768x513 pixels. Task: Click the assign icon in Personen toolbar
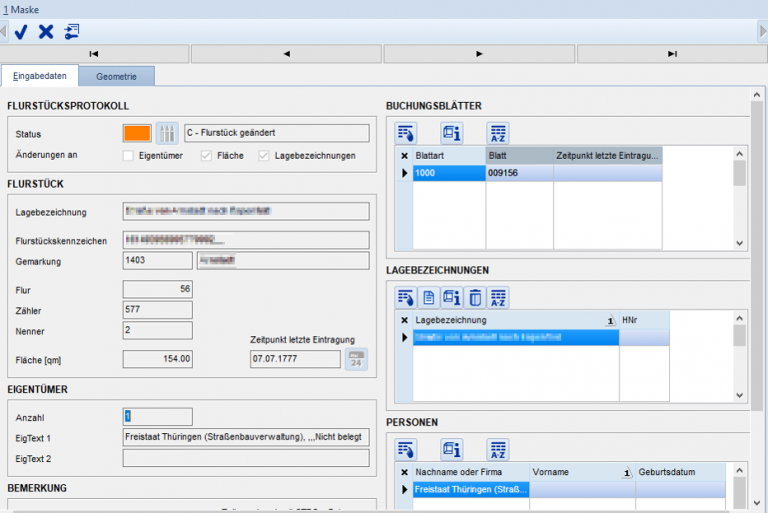pyautogui.click(x=406, y=449)
